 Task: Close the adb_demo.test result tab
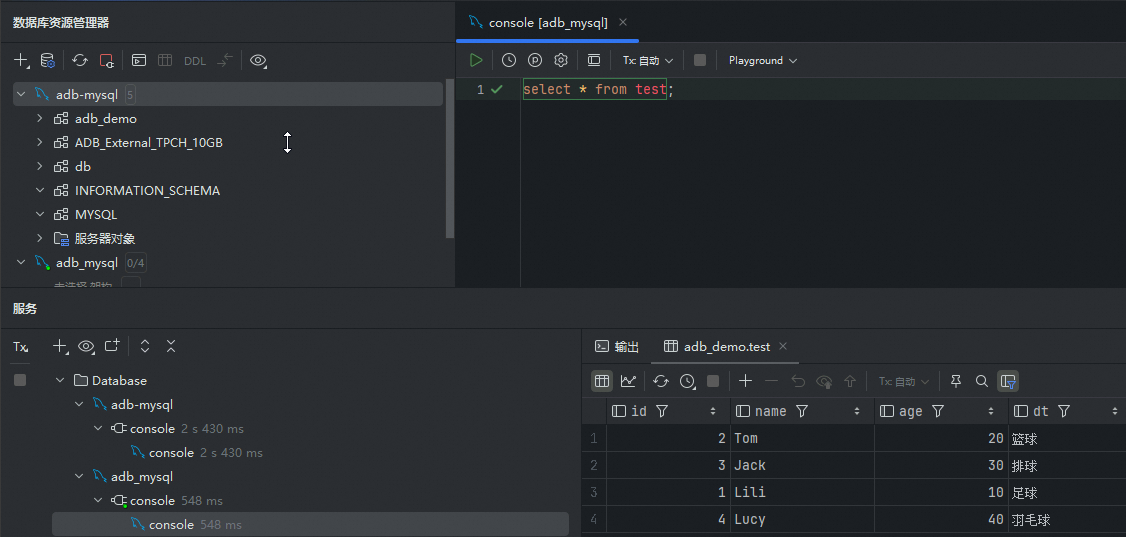(x=783, y=347)
